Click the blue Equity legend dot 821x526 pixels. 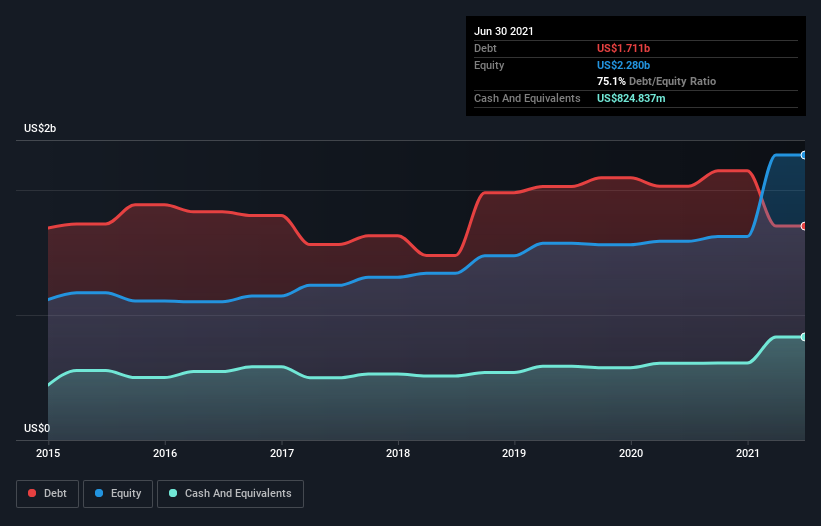point(99,493)
